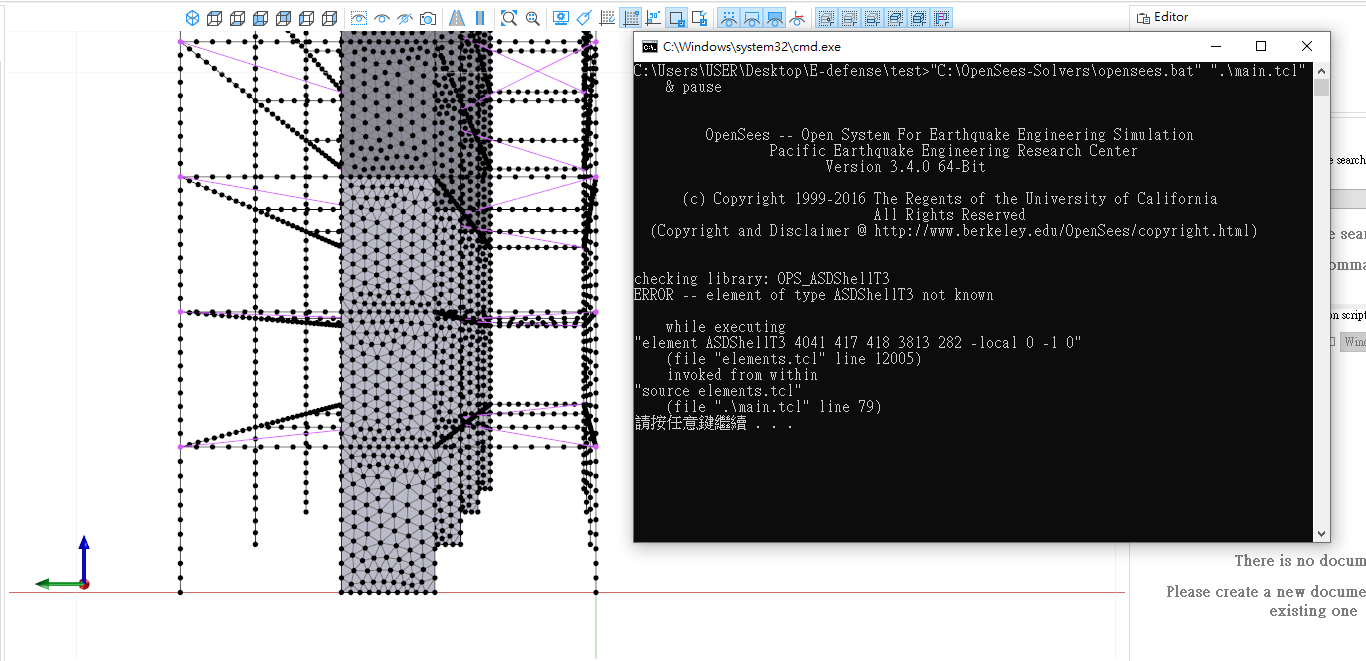Take a snapshot with the camera icon
Viewport: 1366px width, 661px height.
428,18
